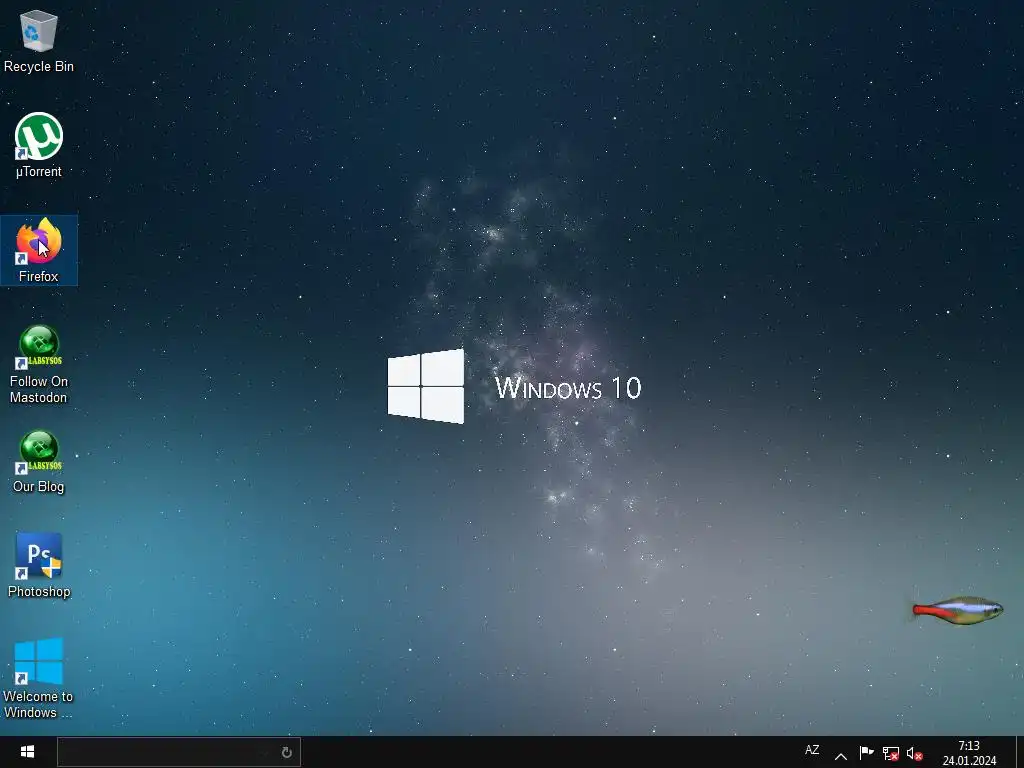Open the AZ input language indicator
The image size is (1024, 768).
pos(812,750)
